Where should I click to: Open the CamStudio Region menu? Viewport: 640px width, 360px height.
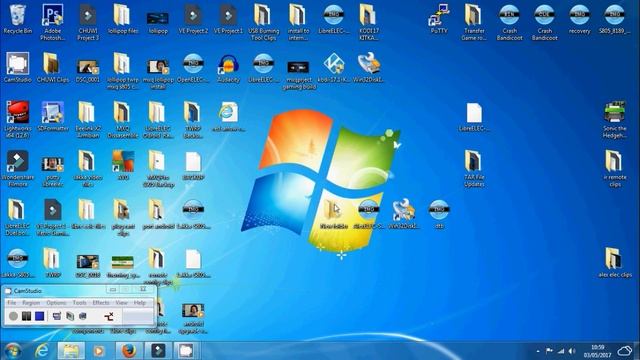click(x=31, y=303)
